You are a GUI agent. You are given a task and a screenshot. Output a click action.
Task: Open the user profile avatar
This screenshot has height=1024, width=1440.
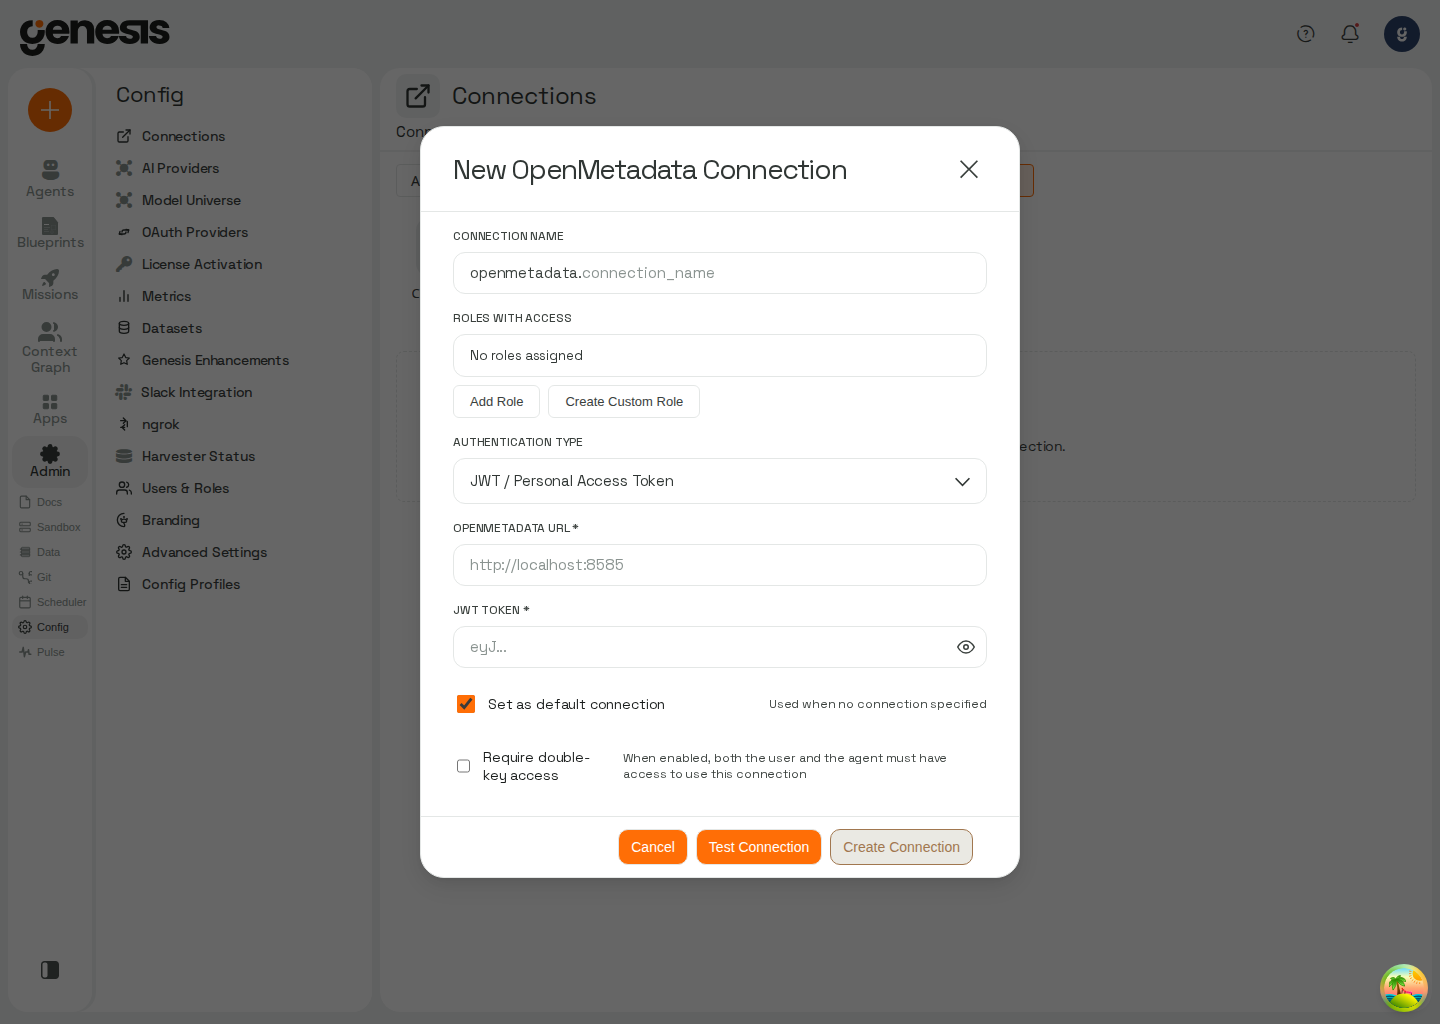click(x=1402, y=34)
